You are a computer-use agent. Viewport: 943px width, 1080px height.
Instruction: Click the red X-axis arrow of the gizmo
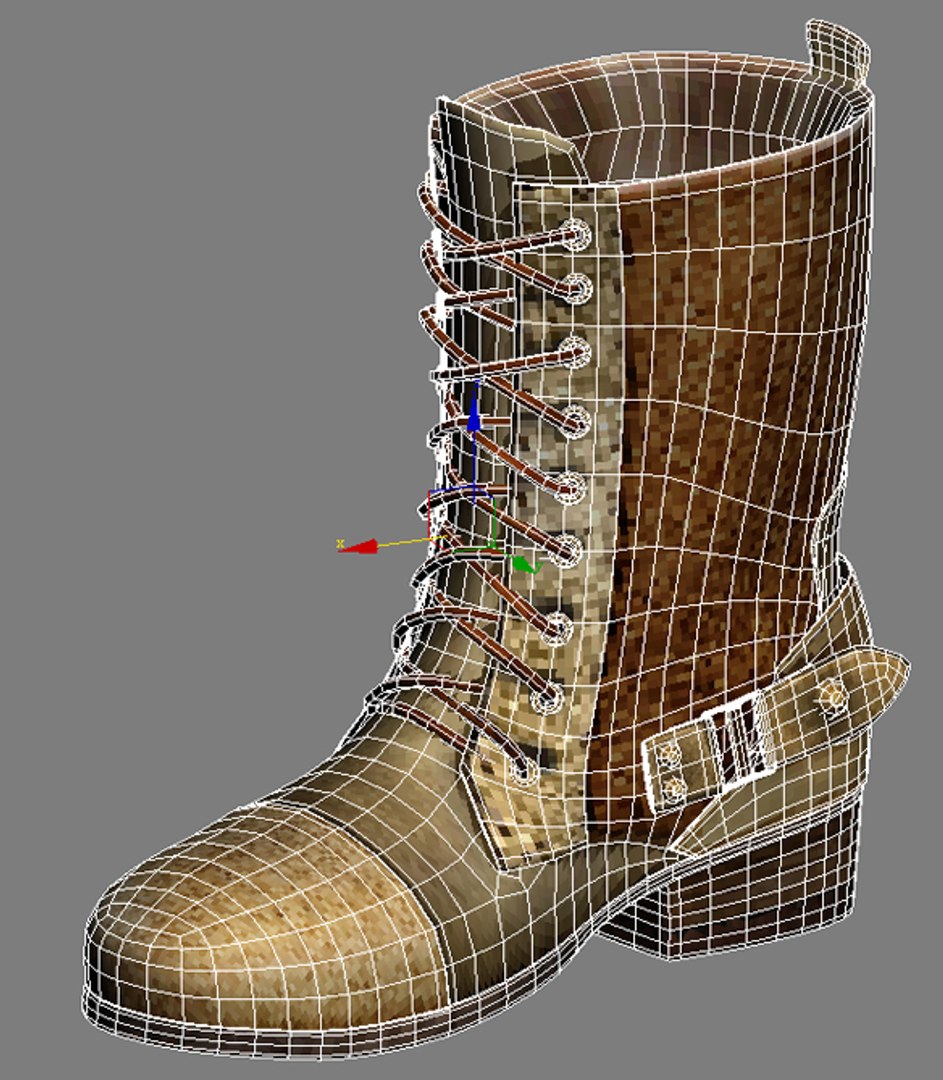(x=358, y=547)
